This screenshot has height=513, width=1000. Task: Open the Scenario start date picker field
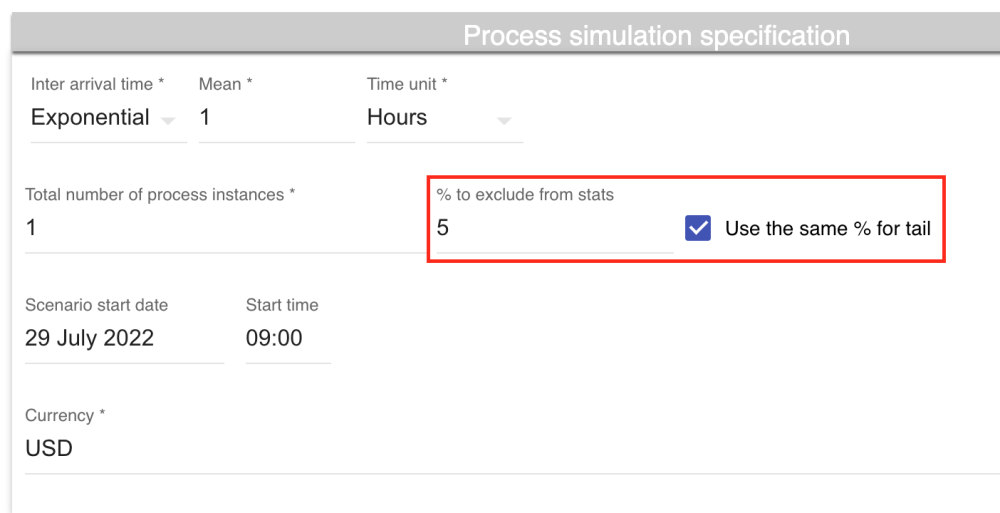[x=123, y=338]
